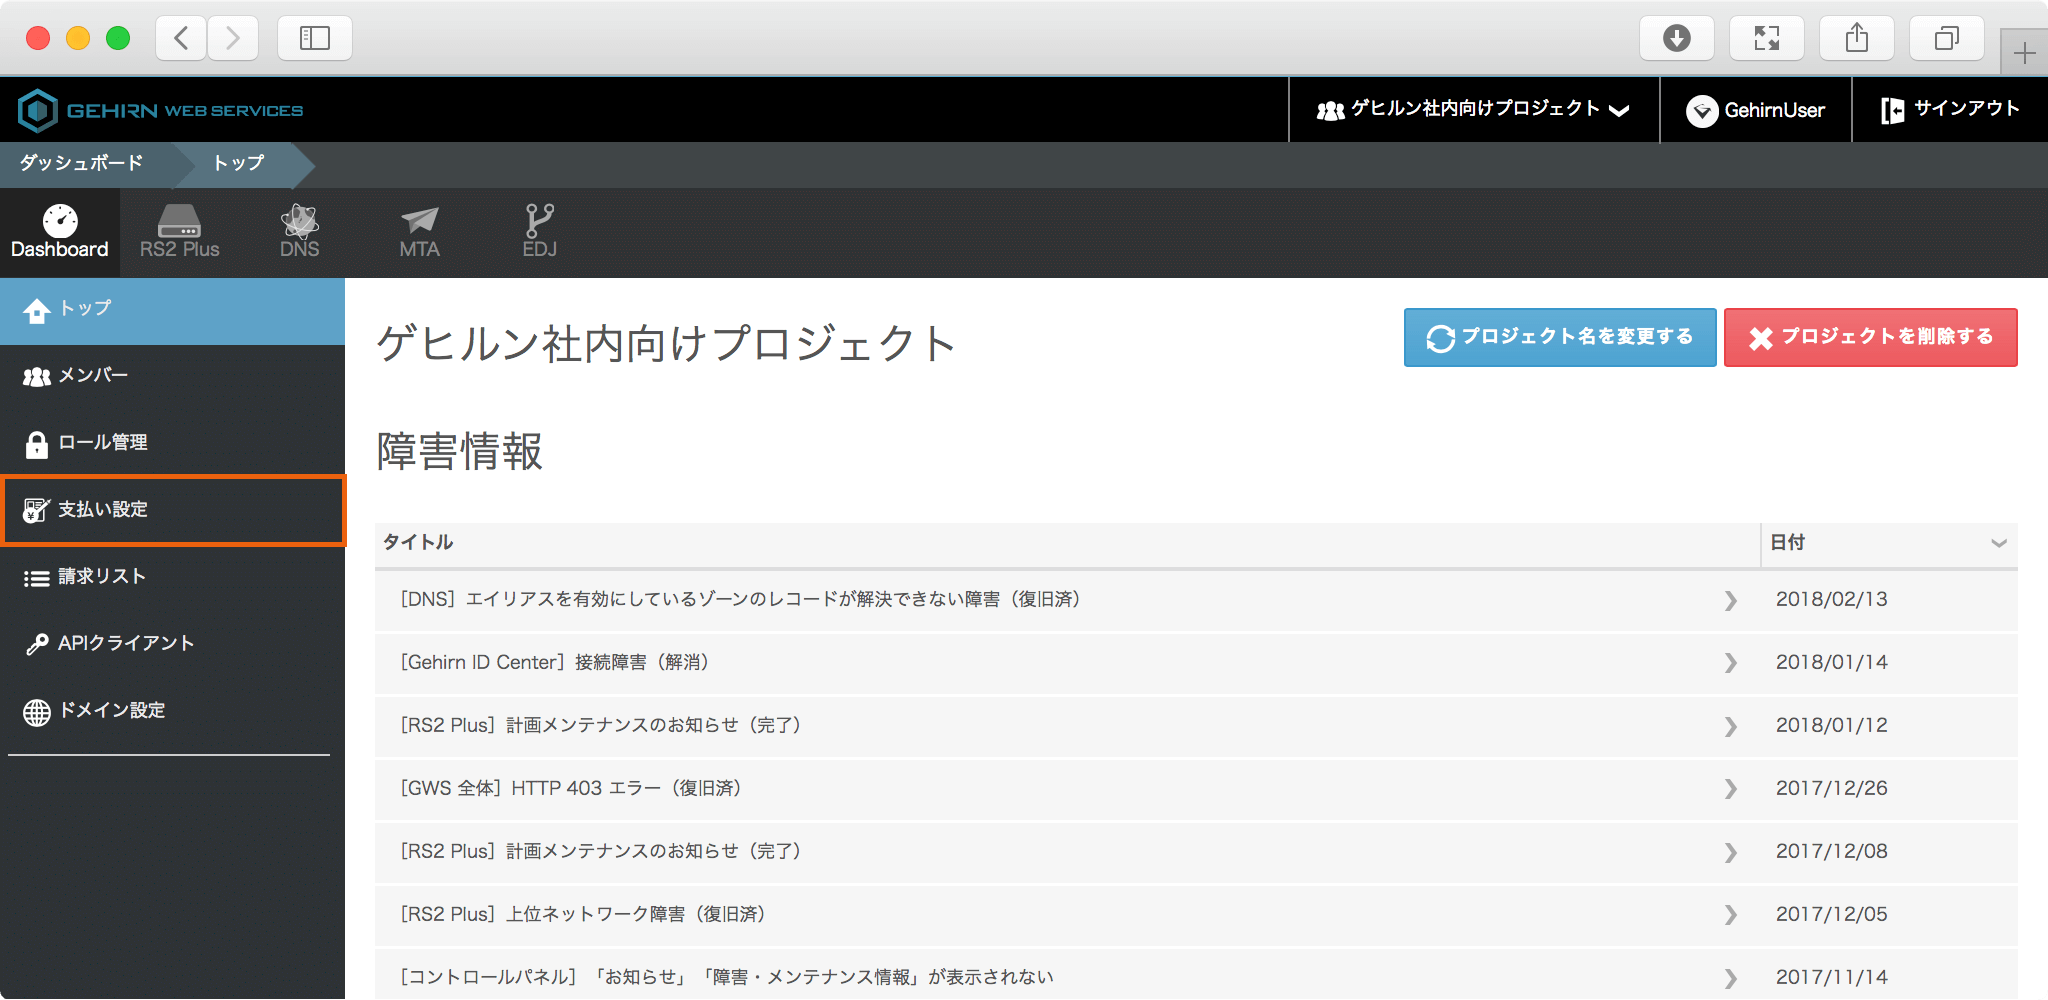Click the Gehirn Web Services logo
Viewport: 2048px width, 1000px height.
pyautogui.click(x=161, y=110)
